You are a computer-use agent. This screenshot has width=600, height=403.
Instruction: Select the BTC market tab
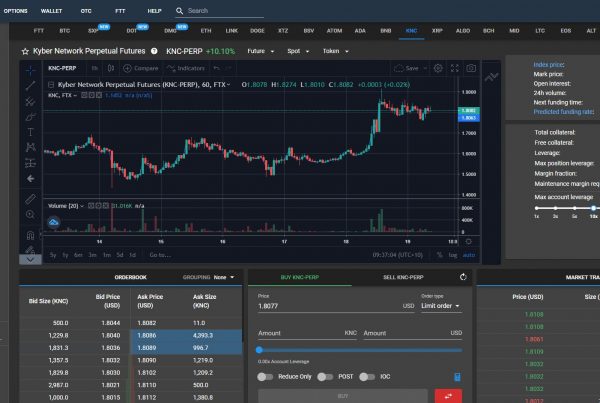click(65, 31)
